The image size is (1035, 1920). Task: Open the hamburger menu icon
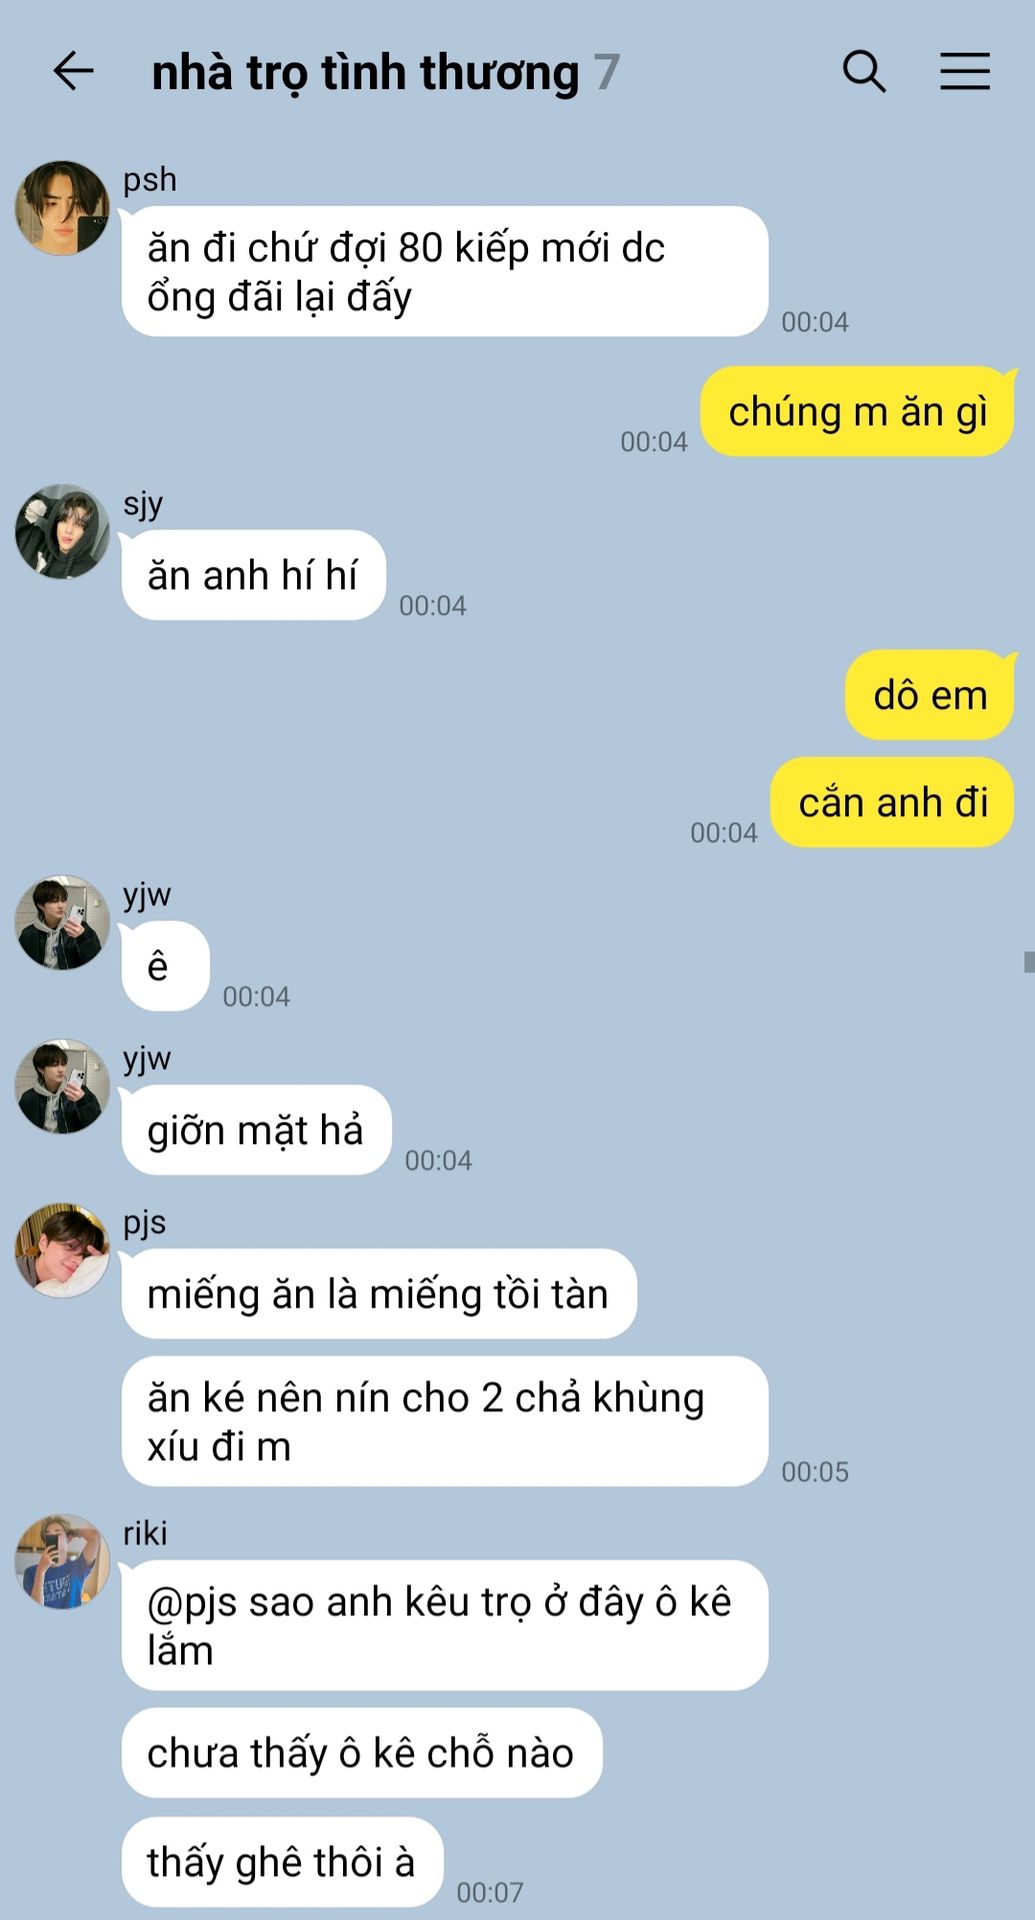[965, 72]
